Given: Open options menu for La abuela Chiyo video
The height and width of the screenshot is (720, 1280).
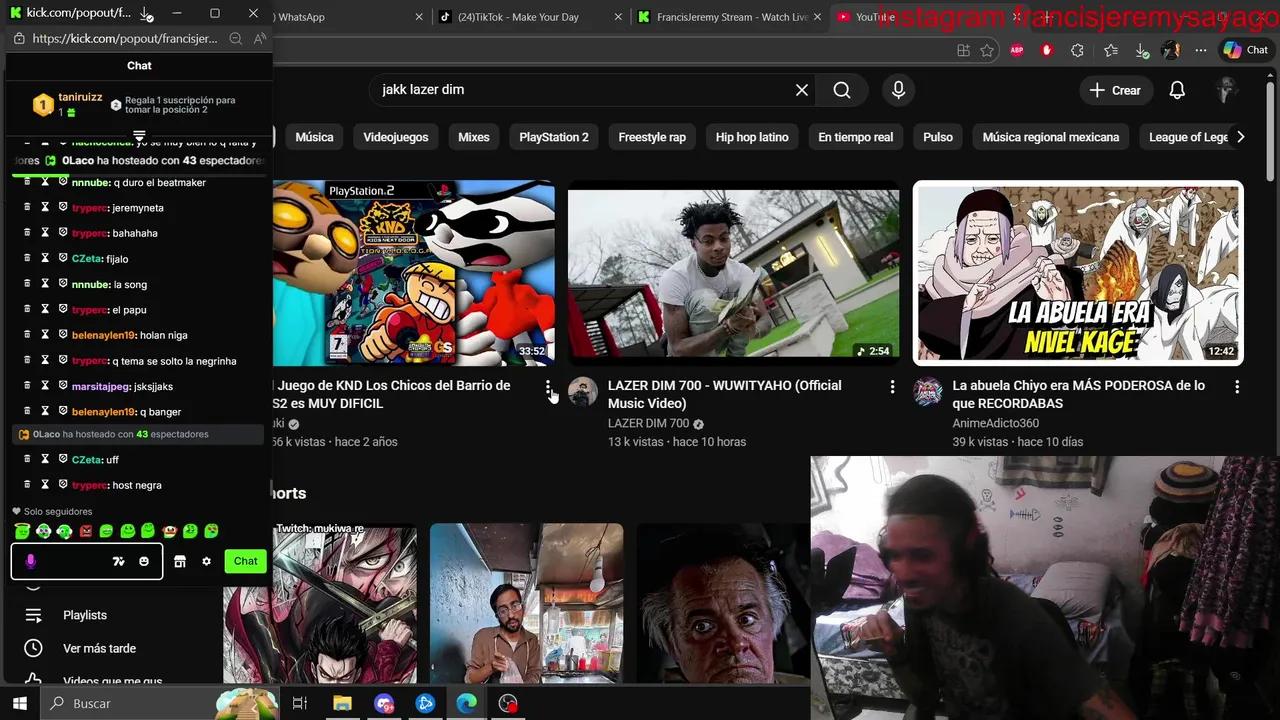Looking at the screenshot, I should (1237, 387).
